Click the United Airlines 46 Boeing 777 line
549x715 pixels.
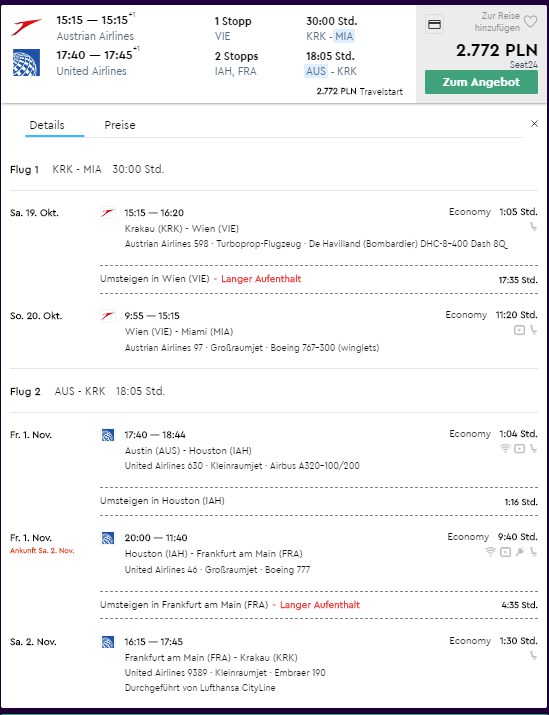point(218,570)
